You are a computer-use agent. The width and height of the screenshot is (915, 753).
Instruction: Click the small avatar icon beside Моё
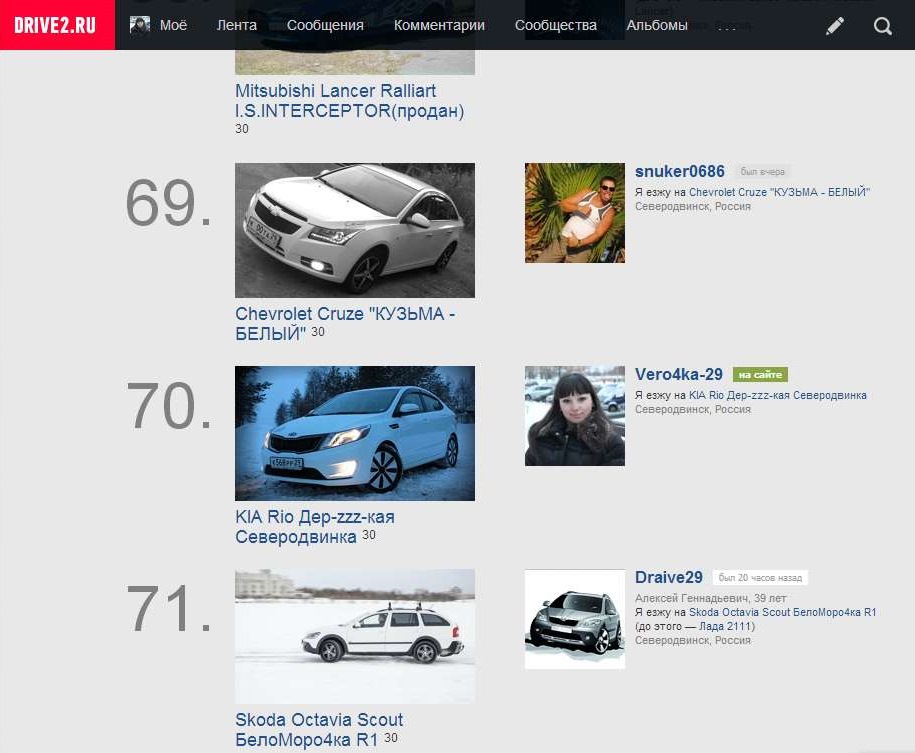pos(138,25)
